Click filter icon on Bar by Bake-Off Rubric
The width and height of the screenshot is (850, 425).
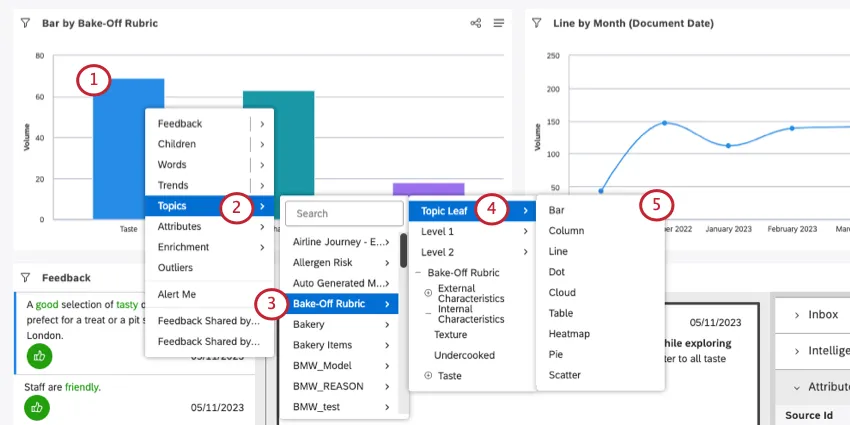click(x=25, y=23)
